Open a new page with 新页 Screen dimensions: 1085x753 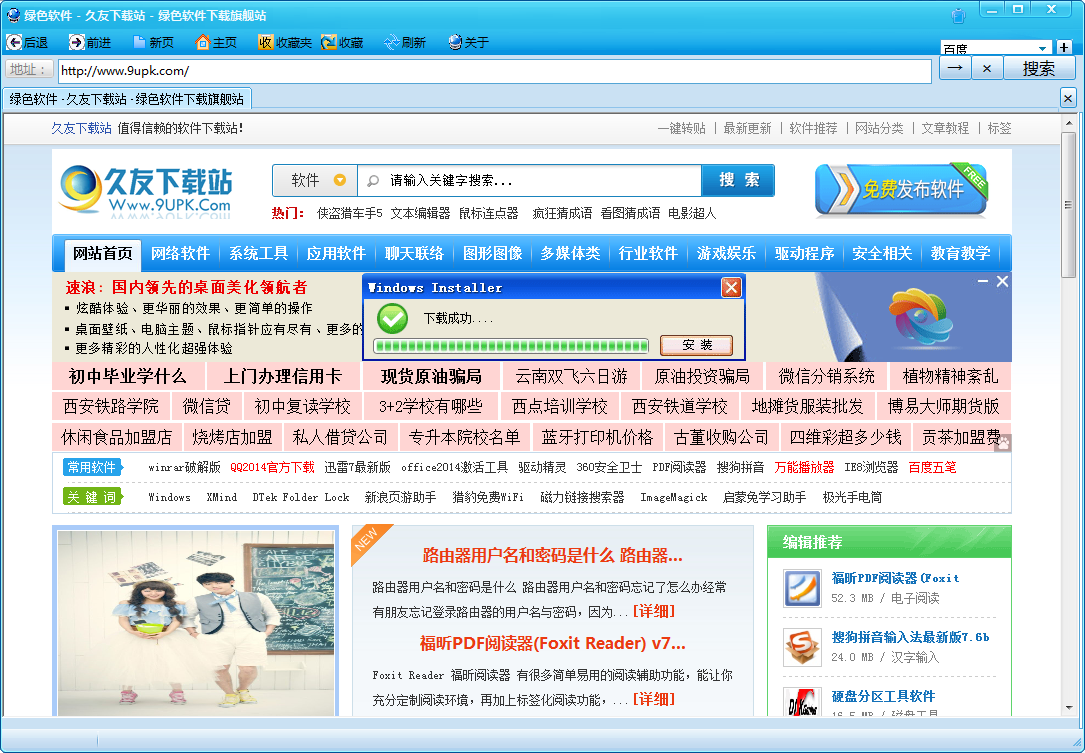(153, 42)
